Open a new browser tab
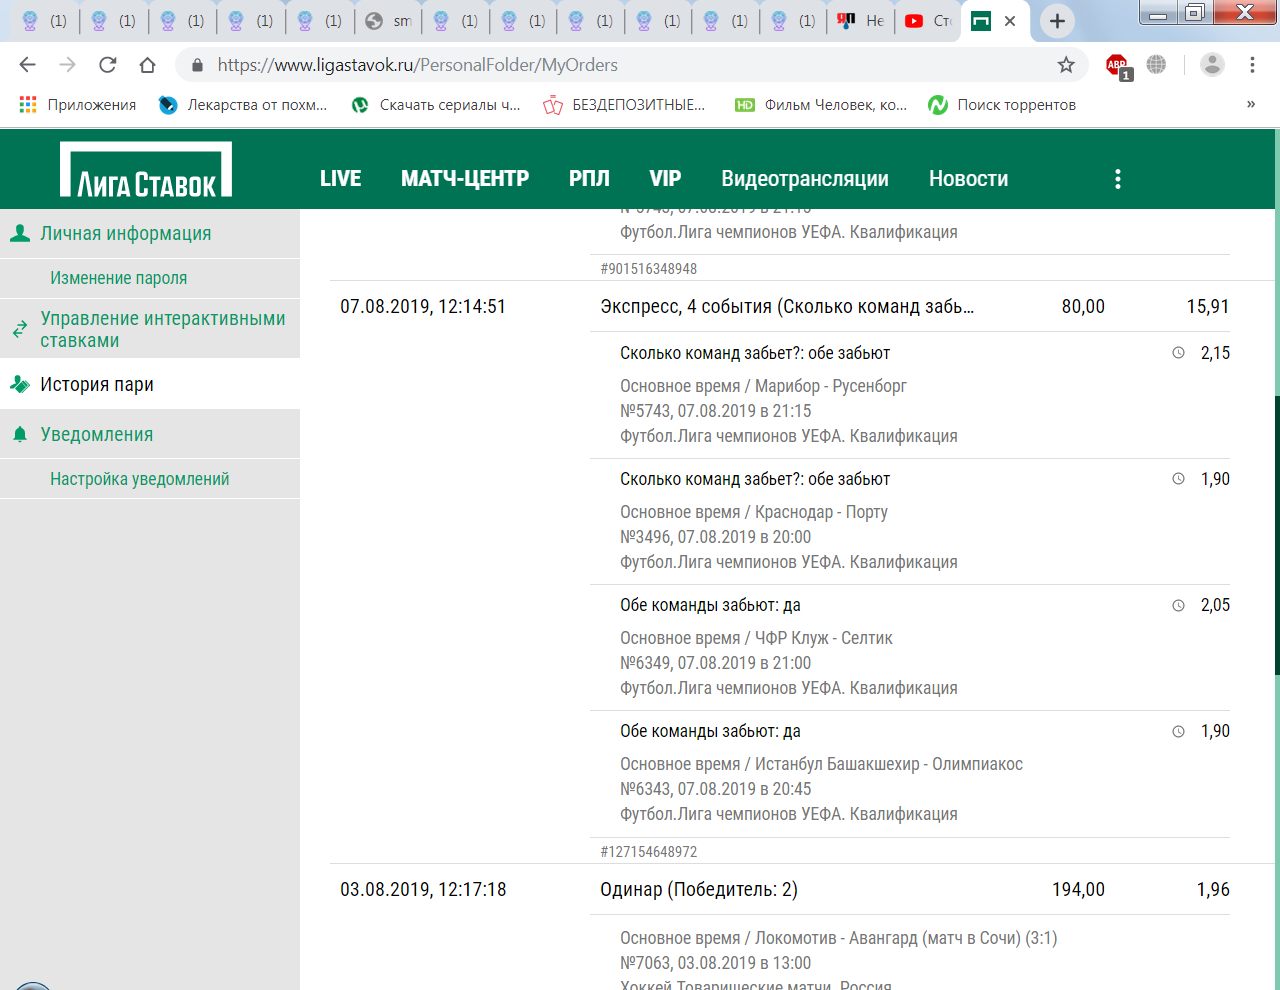This screenshot has width=1280, height=990. tap(1057, 21)
